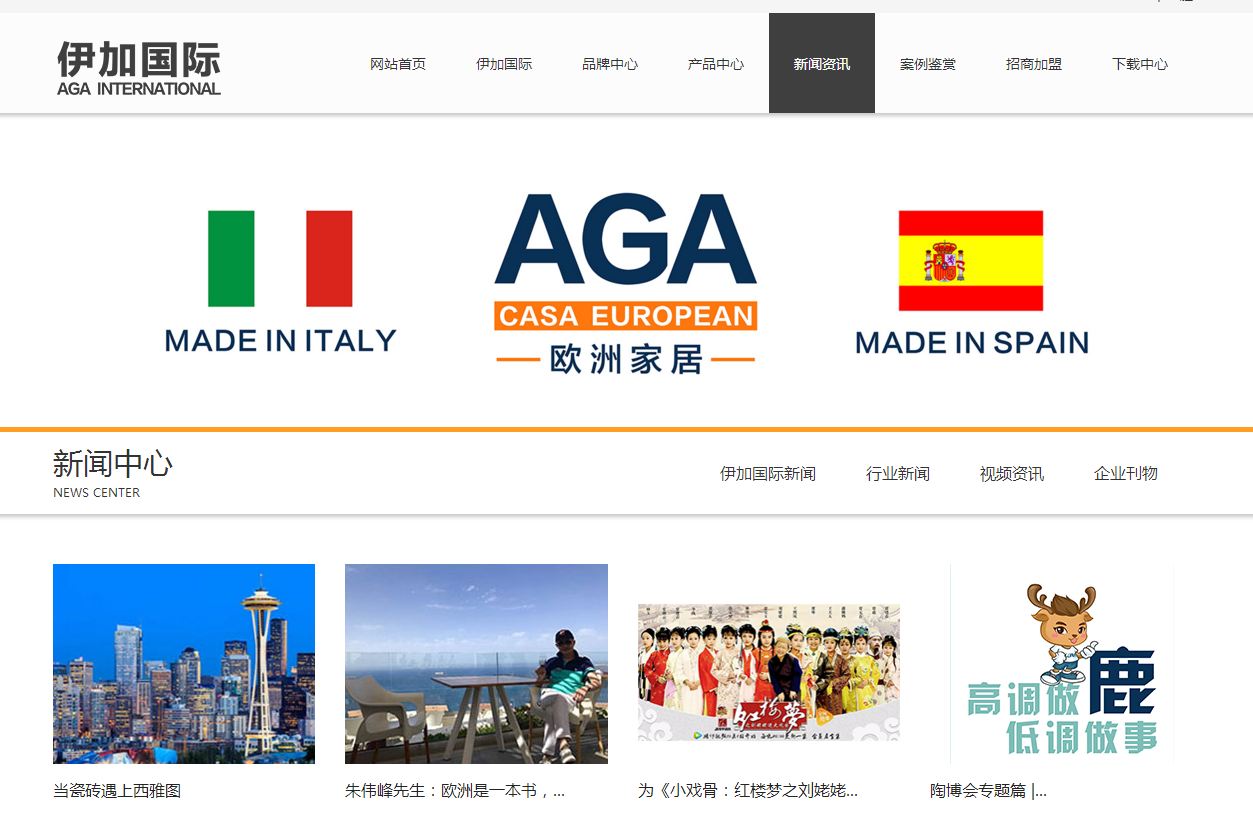The image size is (1253, 817).
Task: Open the deer mascot 高调做鹿 thumbnail
Action: (1062, 664)
